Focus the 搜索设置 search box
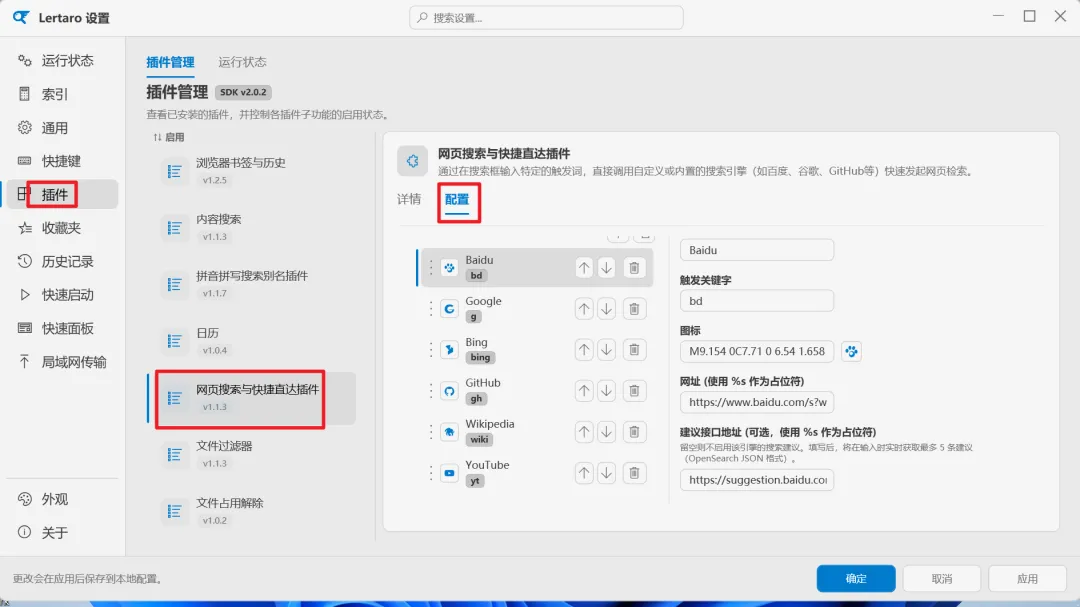Image resolution: width=1080 pixels, height=607 pixels. click(x=546, y=18)
